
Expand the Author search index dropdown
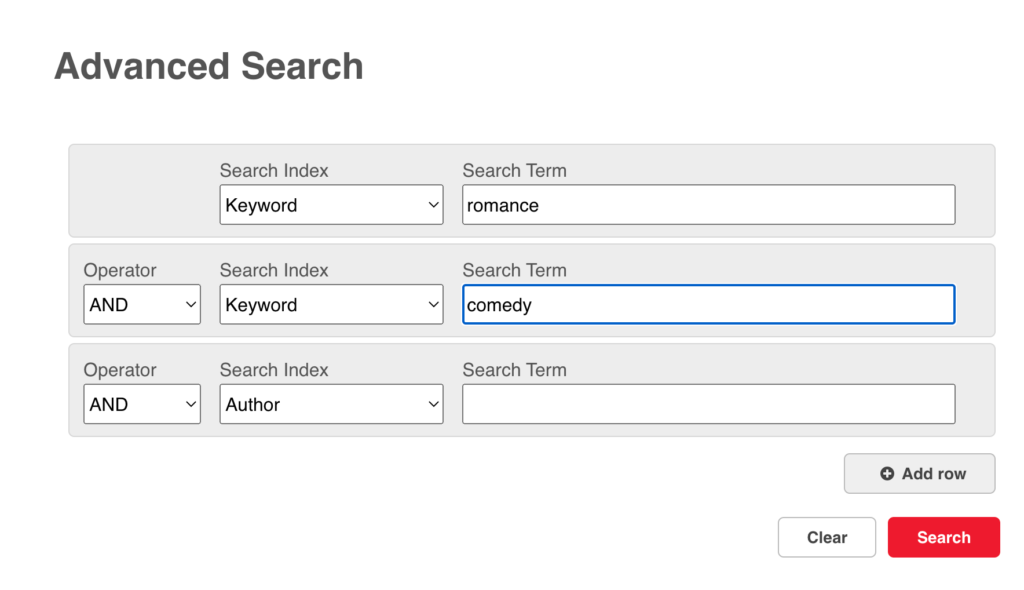point(331,404)
